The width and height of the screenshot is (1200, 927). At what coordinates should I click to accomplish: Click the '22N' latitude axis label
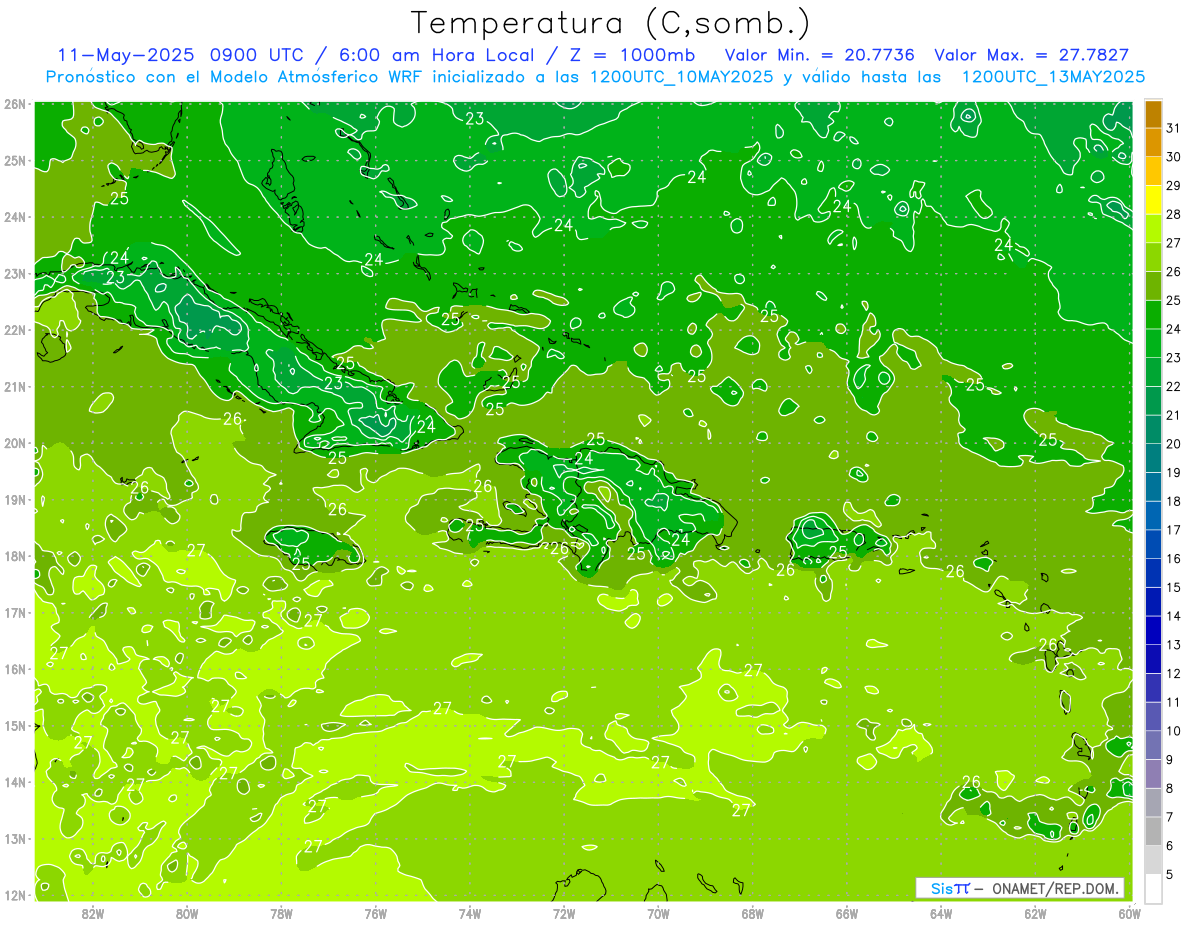(x=14, y=330)
